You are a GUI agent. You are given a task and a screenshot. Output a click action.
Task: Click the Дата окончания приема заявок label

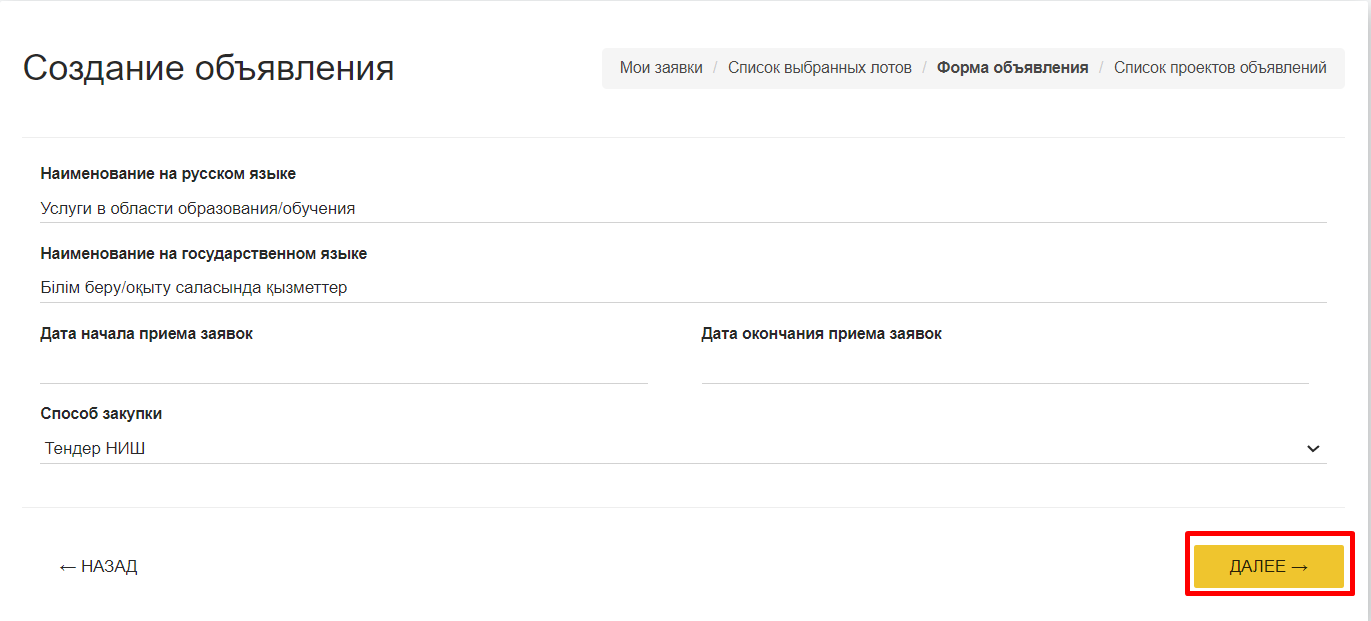click(x=822, y=334)
